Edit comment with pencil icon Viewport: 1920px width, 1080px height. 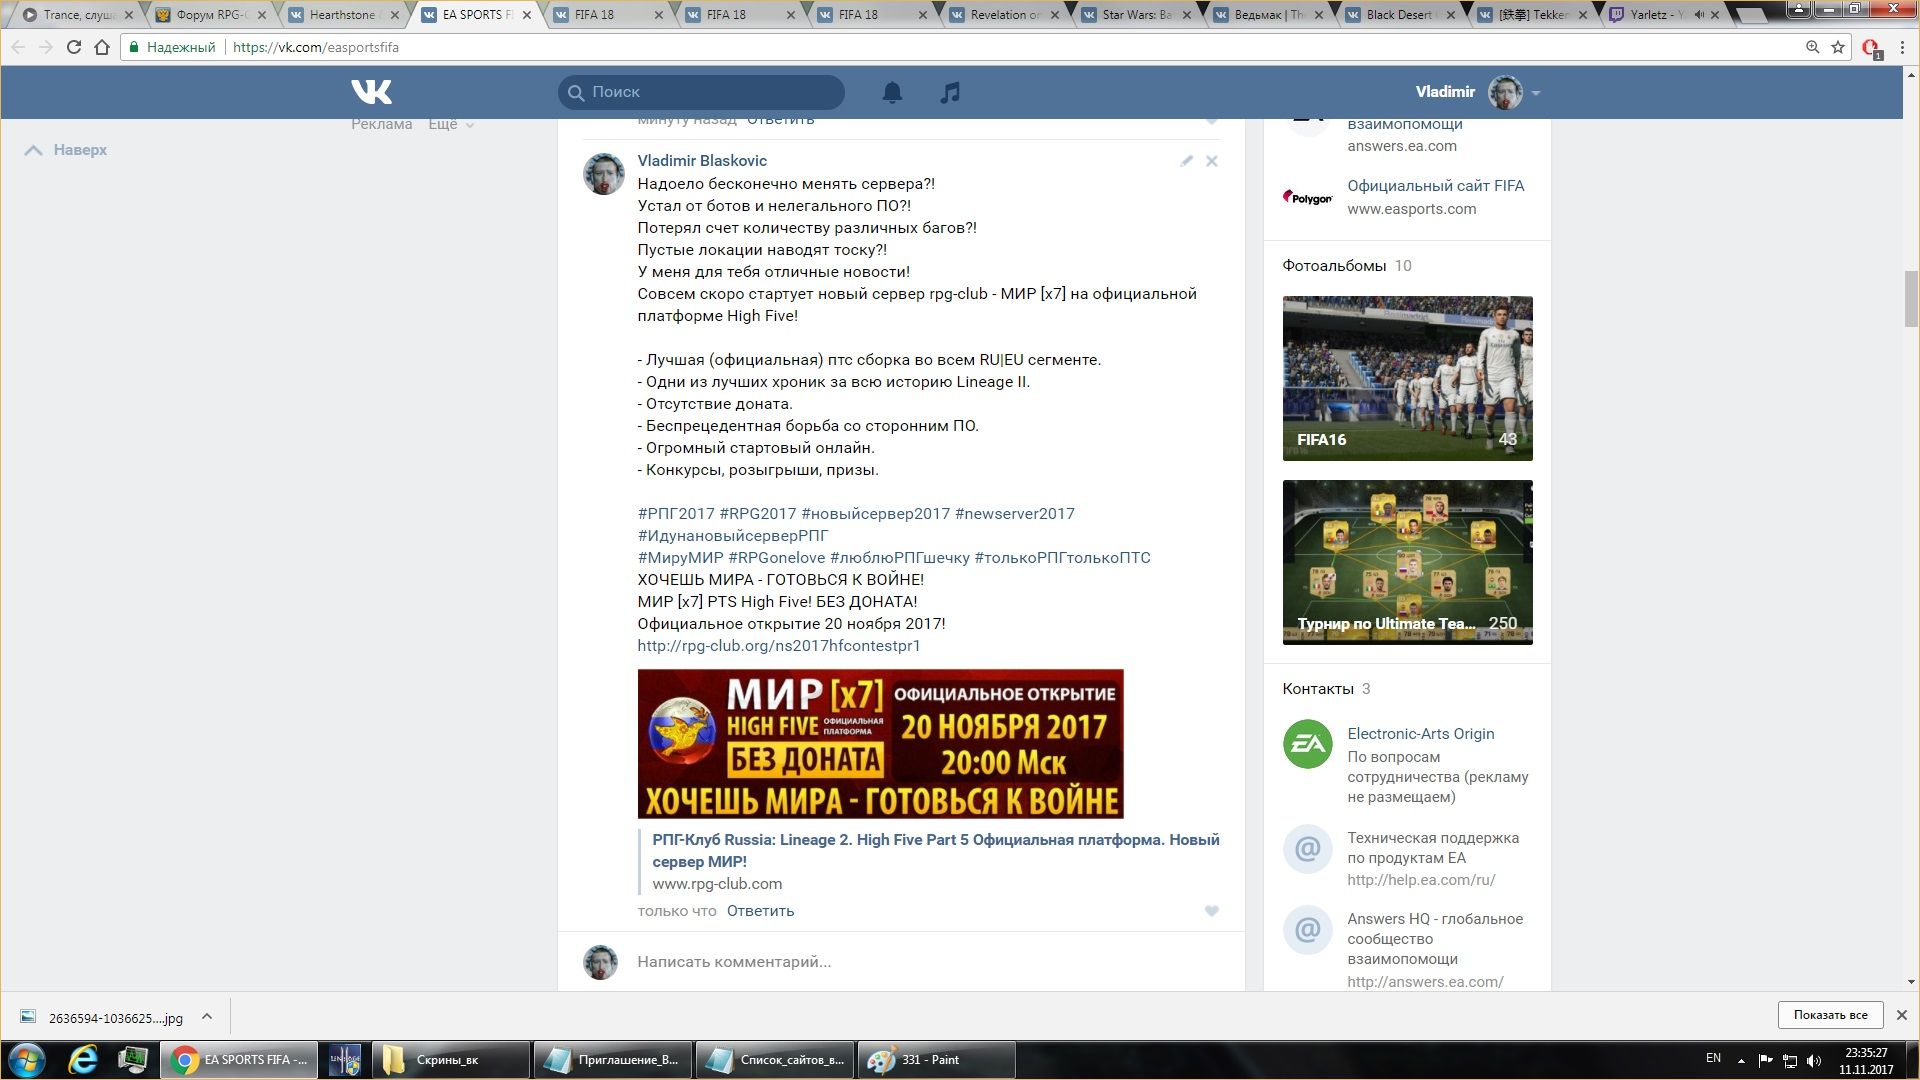click(x=1186, y=161)
